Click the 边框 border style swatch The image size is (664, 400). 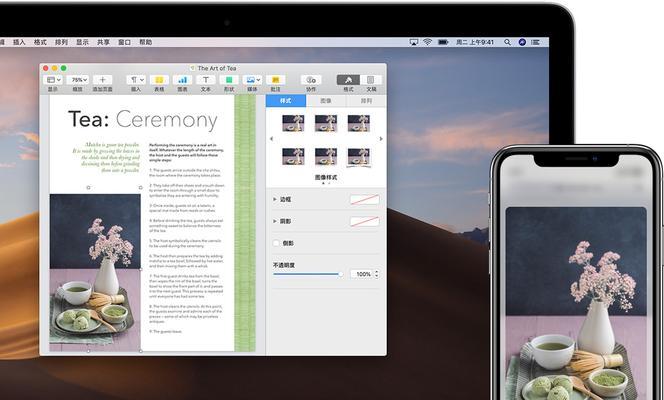click(x=365, y=199)
